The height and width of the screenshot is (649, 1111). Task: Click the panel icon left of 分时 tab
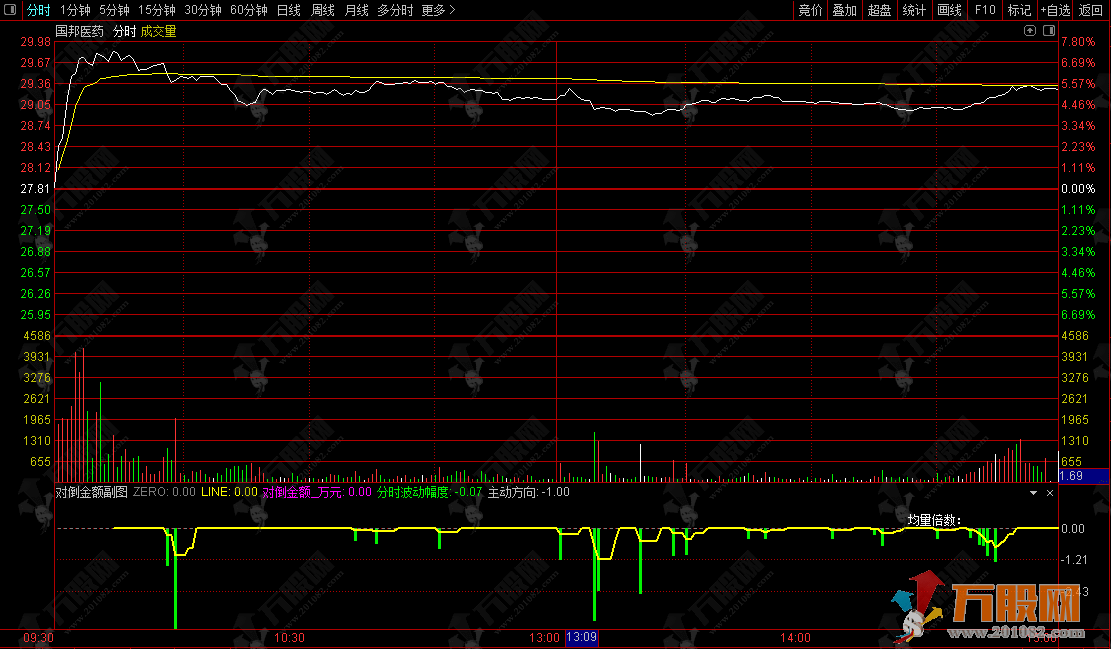(11, 10)
